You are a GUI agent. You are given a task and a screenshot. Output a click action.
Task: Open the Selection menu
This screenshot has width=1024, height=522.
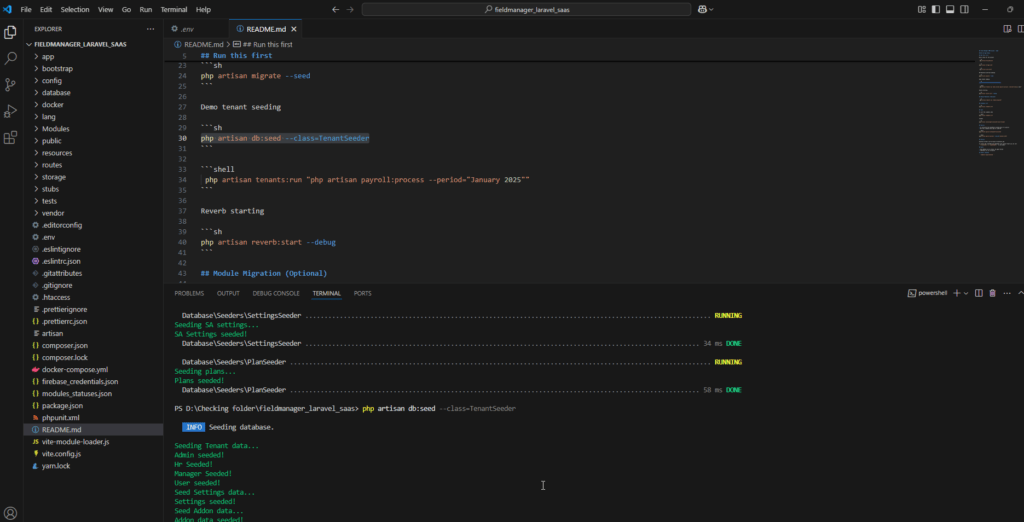click(75, 10)
